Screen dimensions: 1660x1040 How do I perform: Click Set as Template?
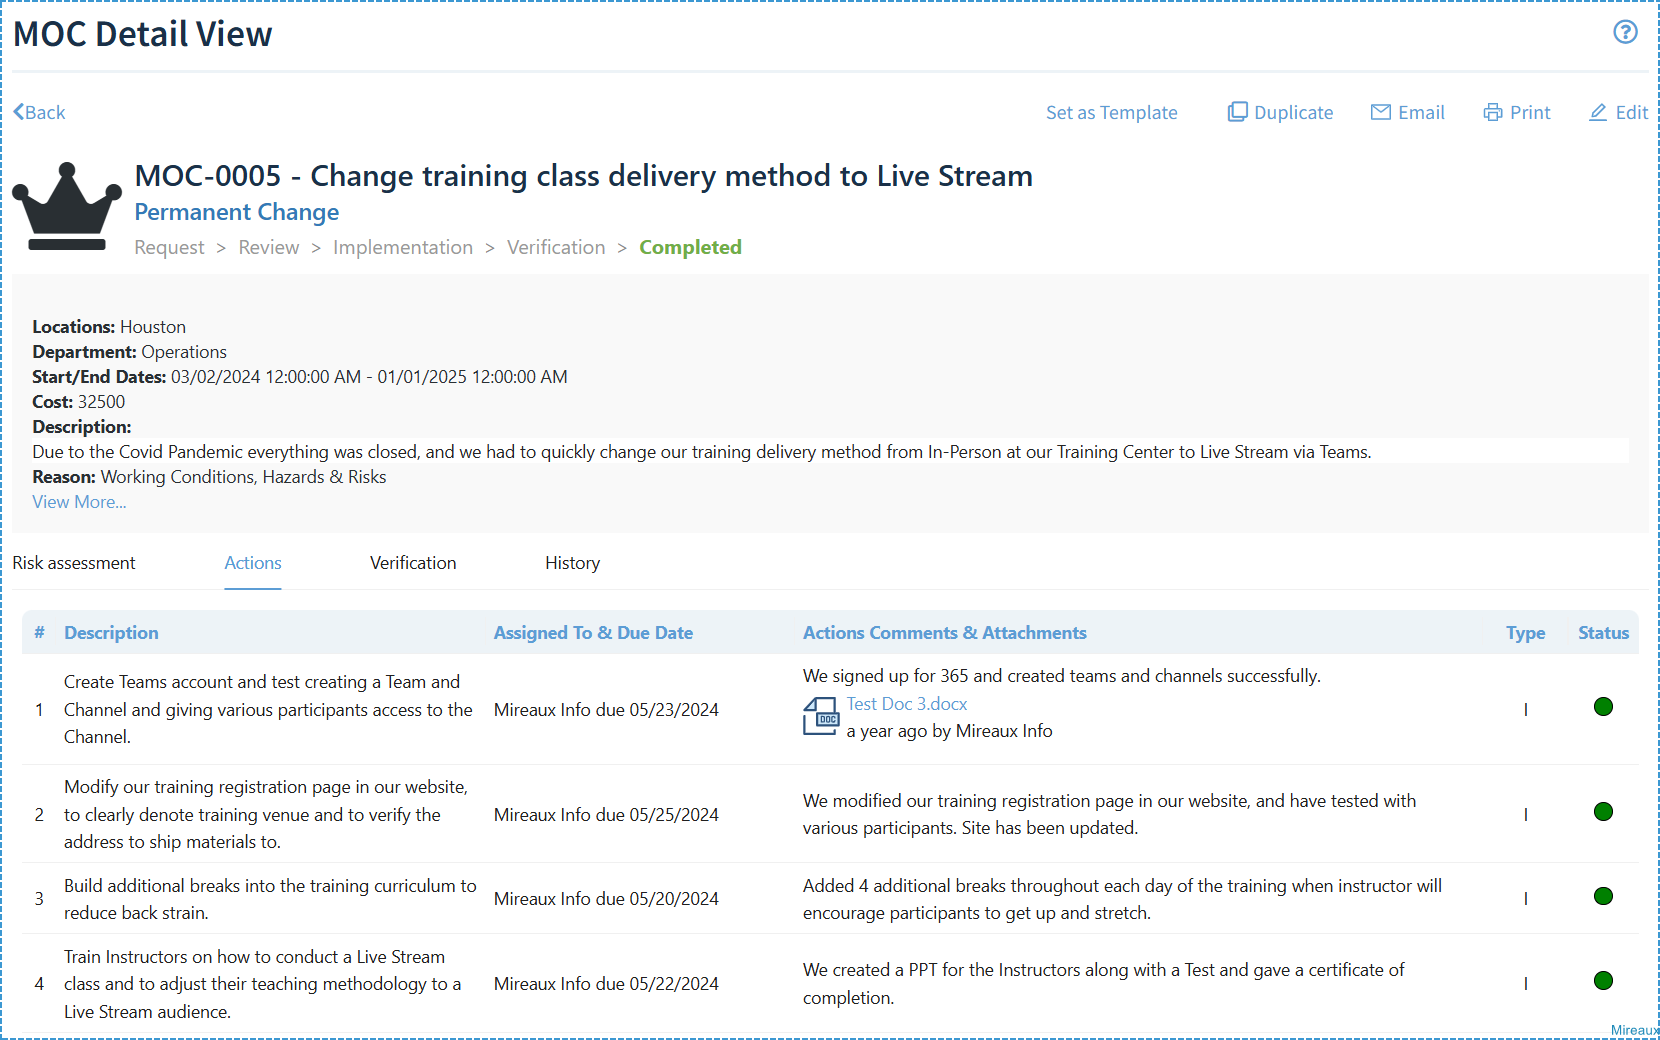pyautogui.click(x=1111, y=112)
